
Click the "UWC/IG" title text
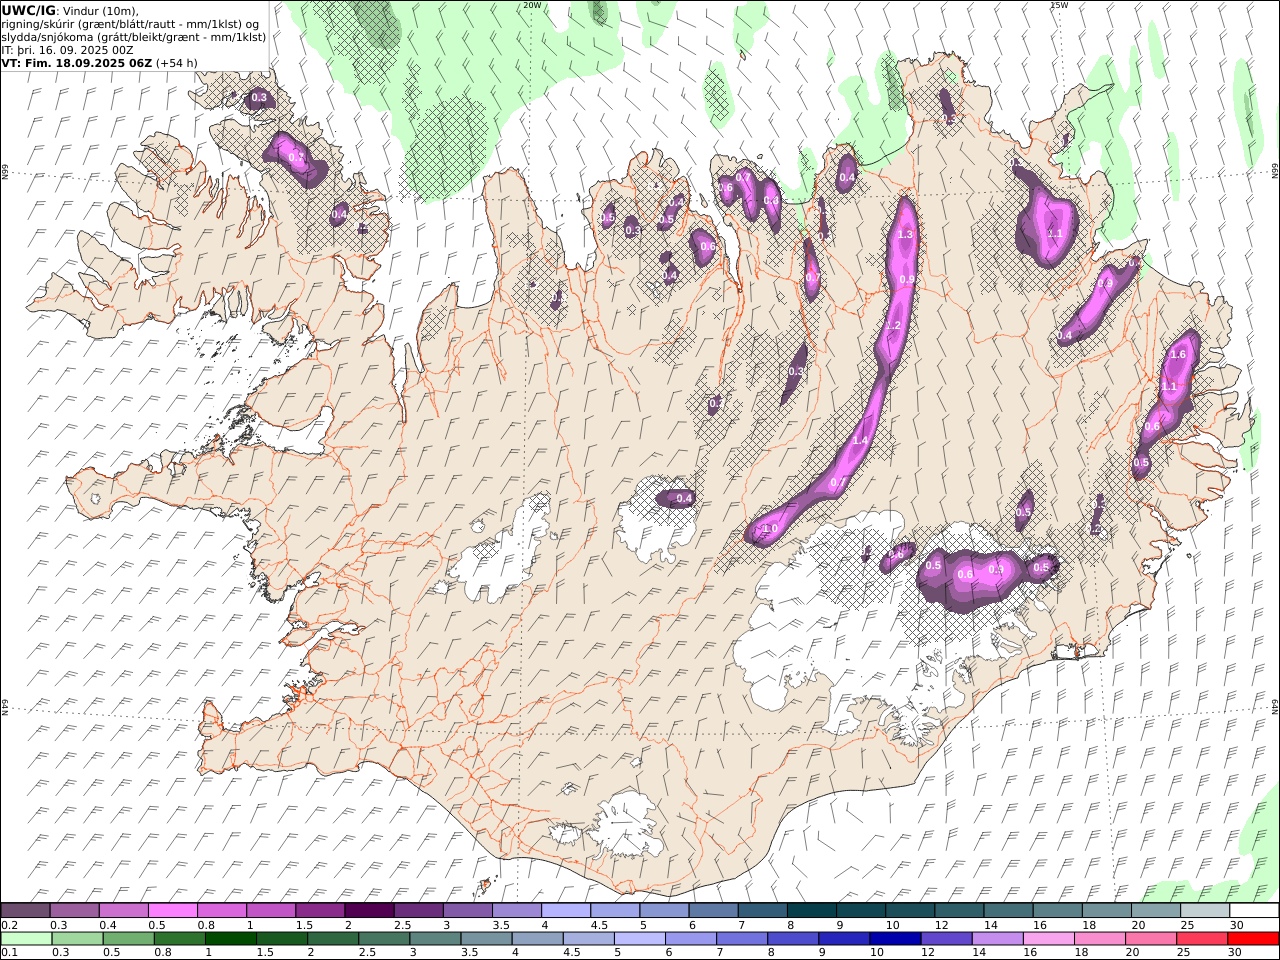29,10
